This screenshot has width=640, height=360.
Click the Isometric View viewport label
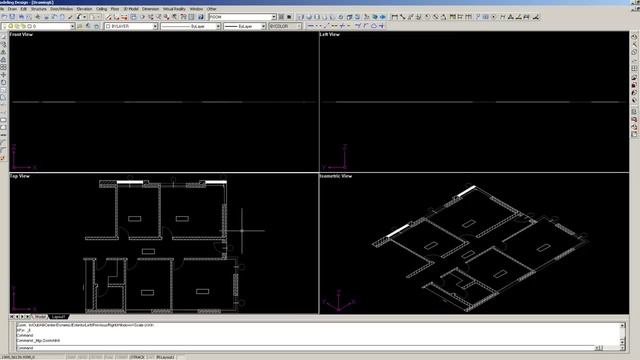[336, 176]
